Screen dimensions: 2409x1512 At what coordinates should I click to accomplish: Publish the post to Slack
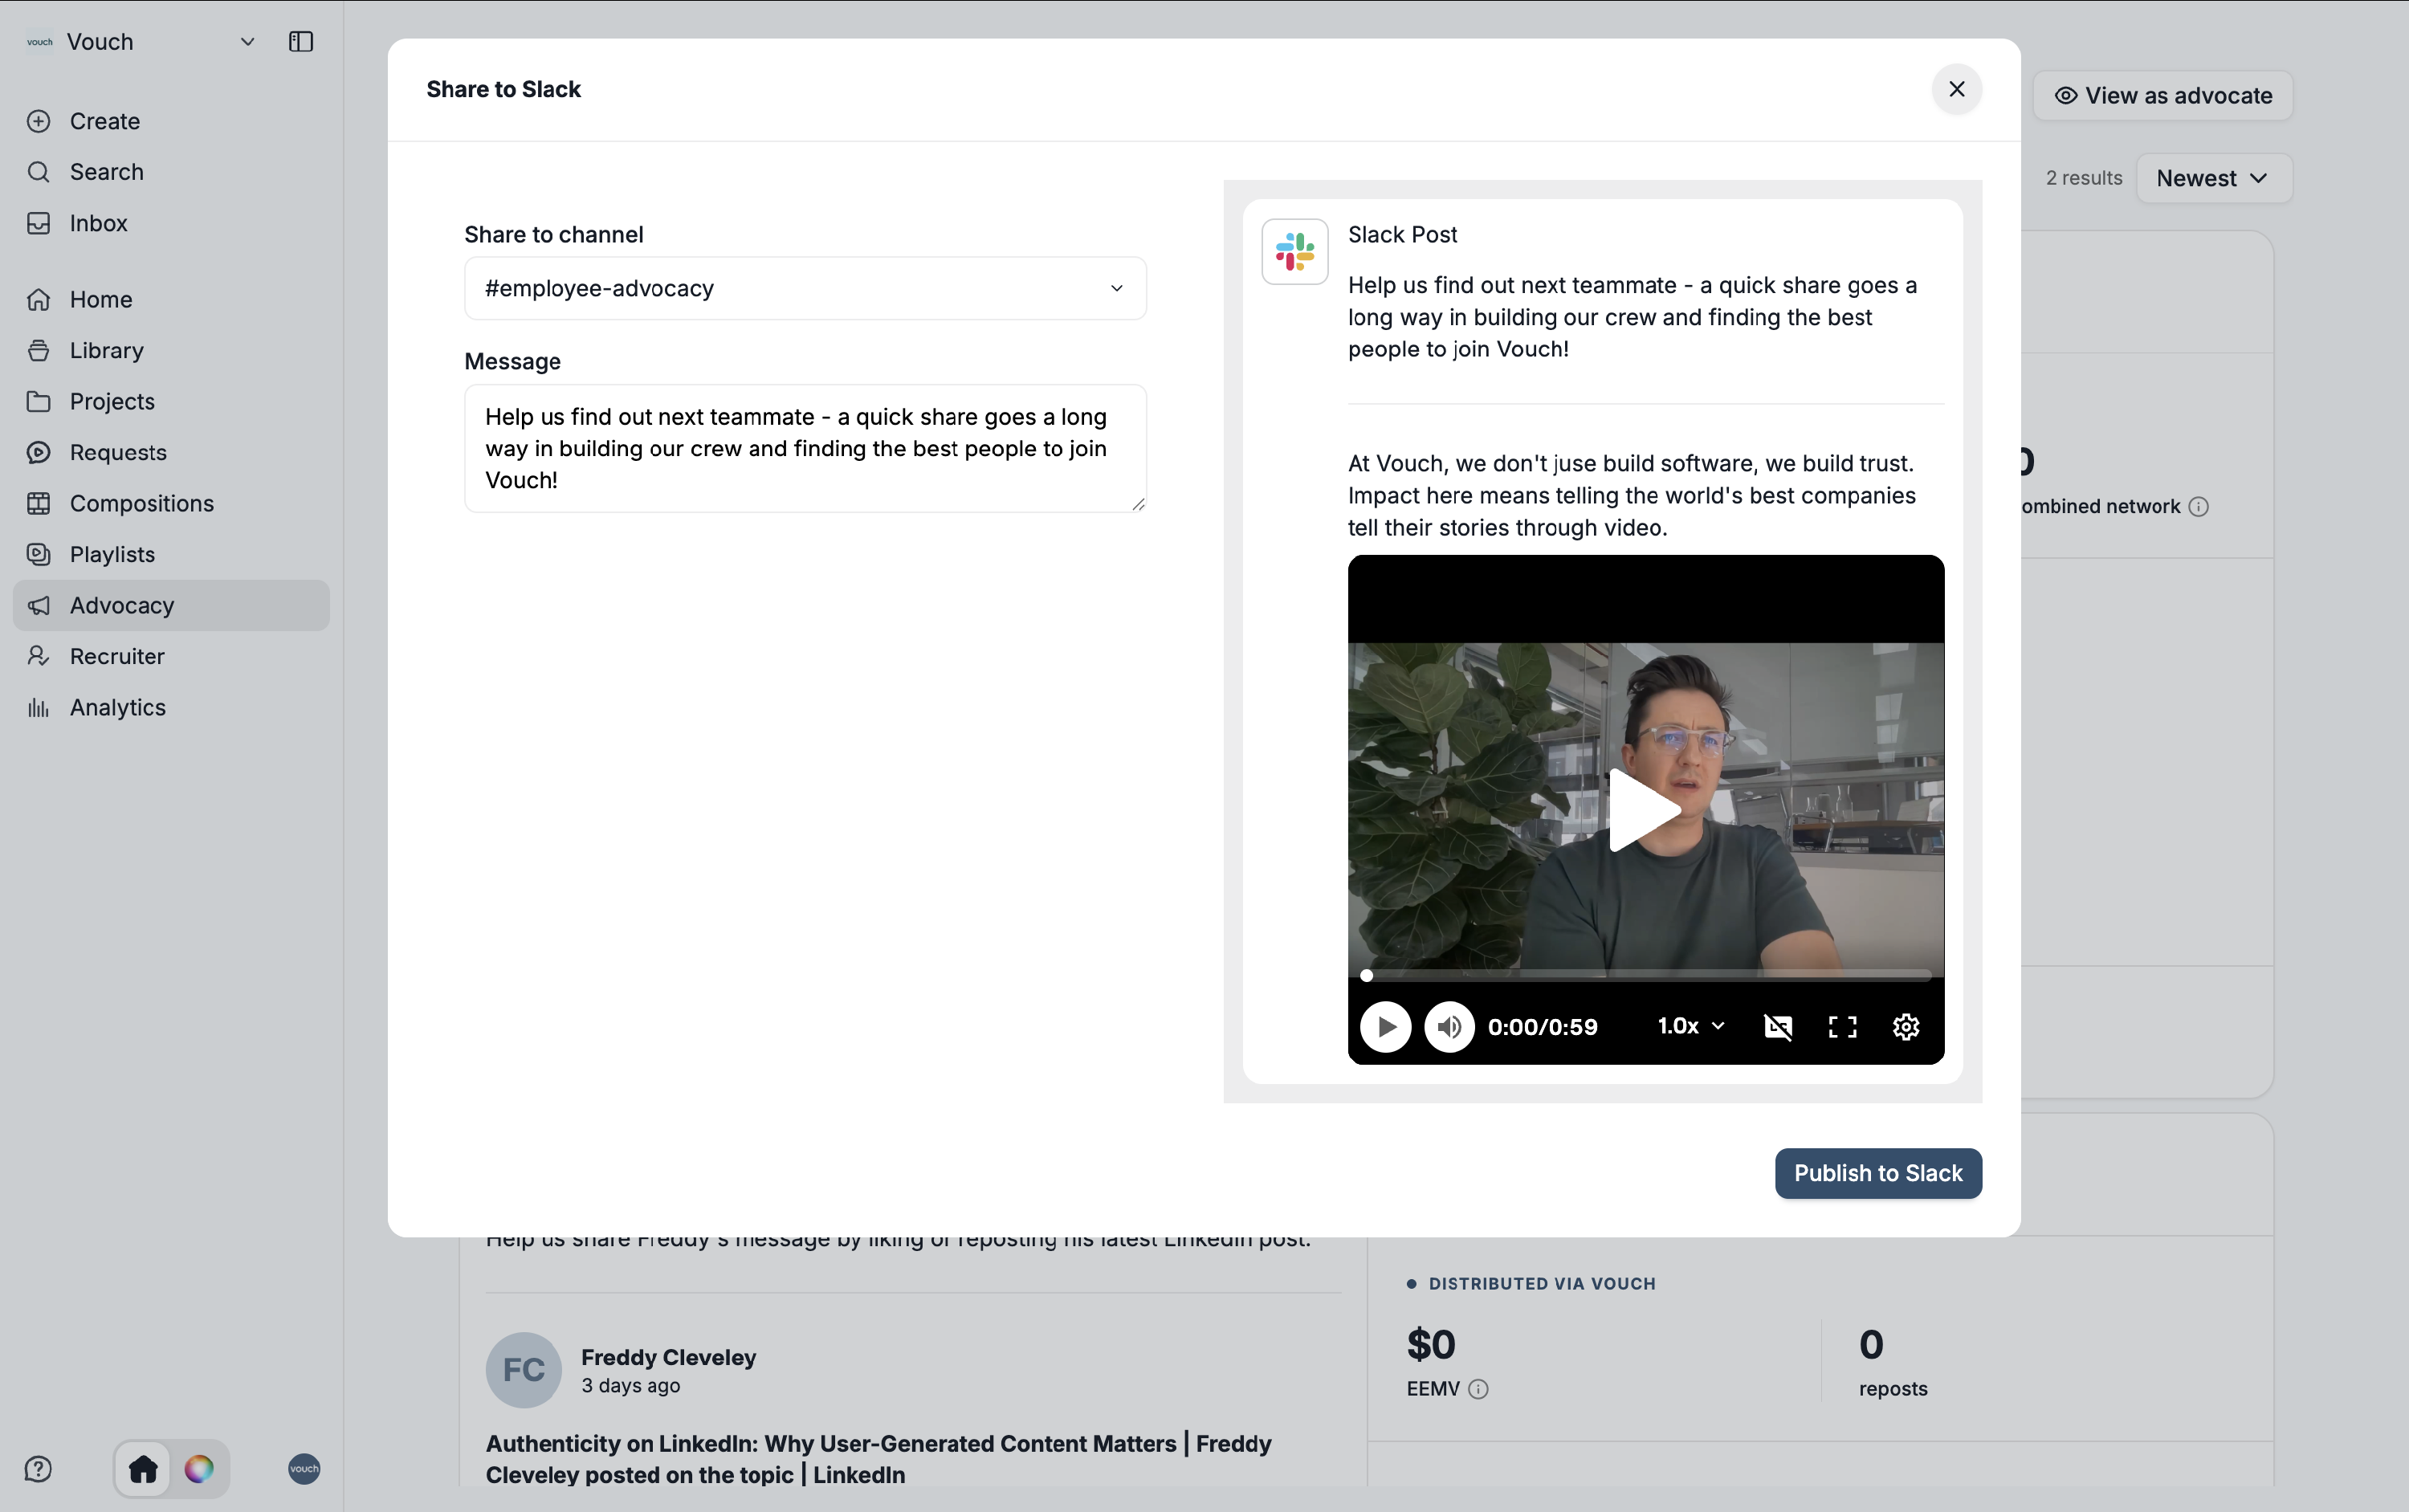1878,1173
